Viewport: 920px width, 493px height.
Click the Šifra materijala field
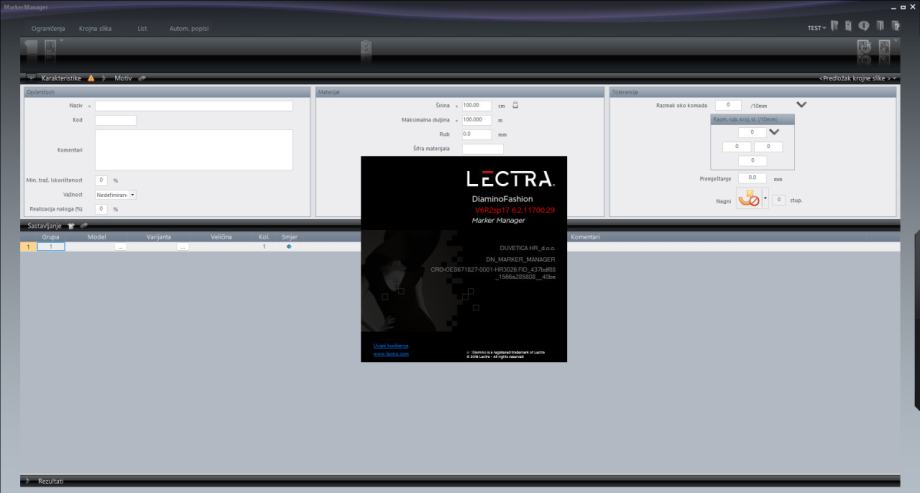coord(482,148)
